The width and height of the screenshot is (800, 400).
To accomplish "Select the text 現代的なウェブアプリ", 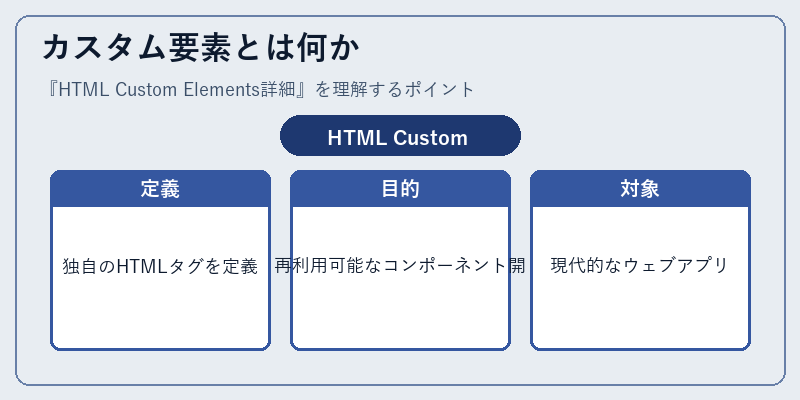I will [640, 266].
